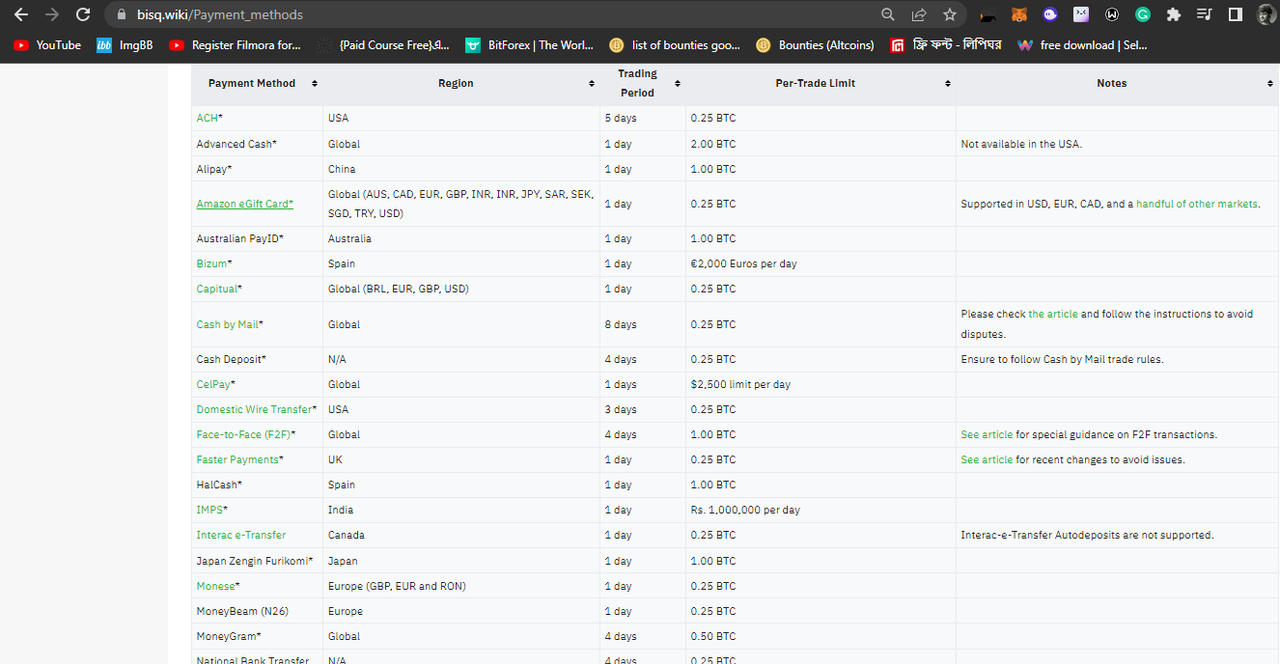
Task: Open the Face-to-Face (F2F) link
Action: [243, 435]
